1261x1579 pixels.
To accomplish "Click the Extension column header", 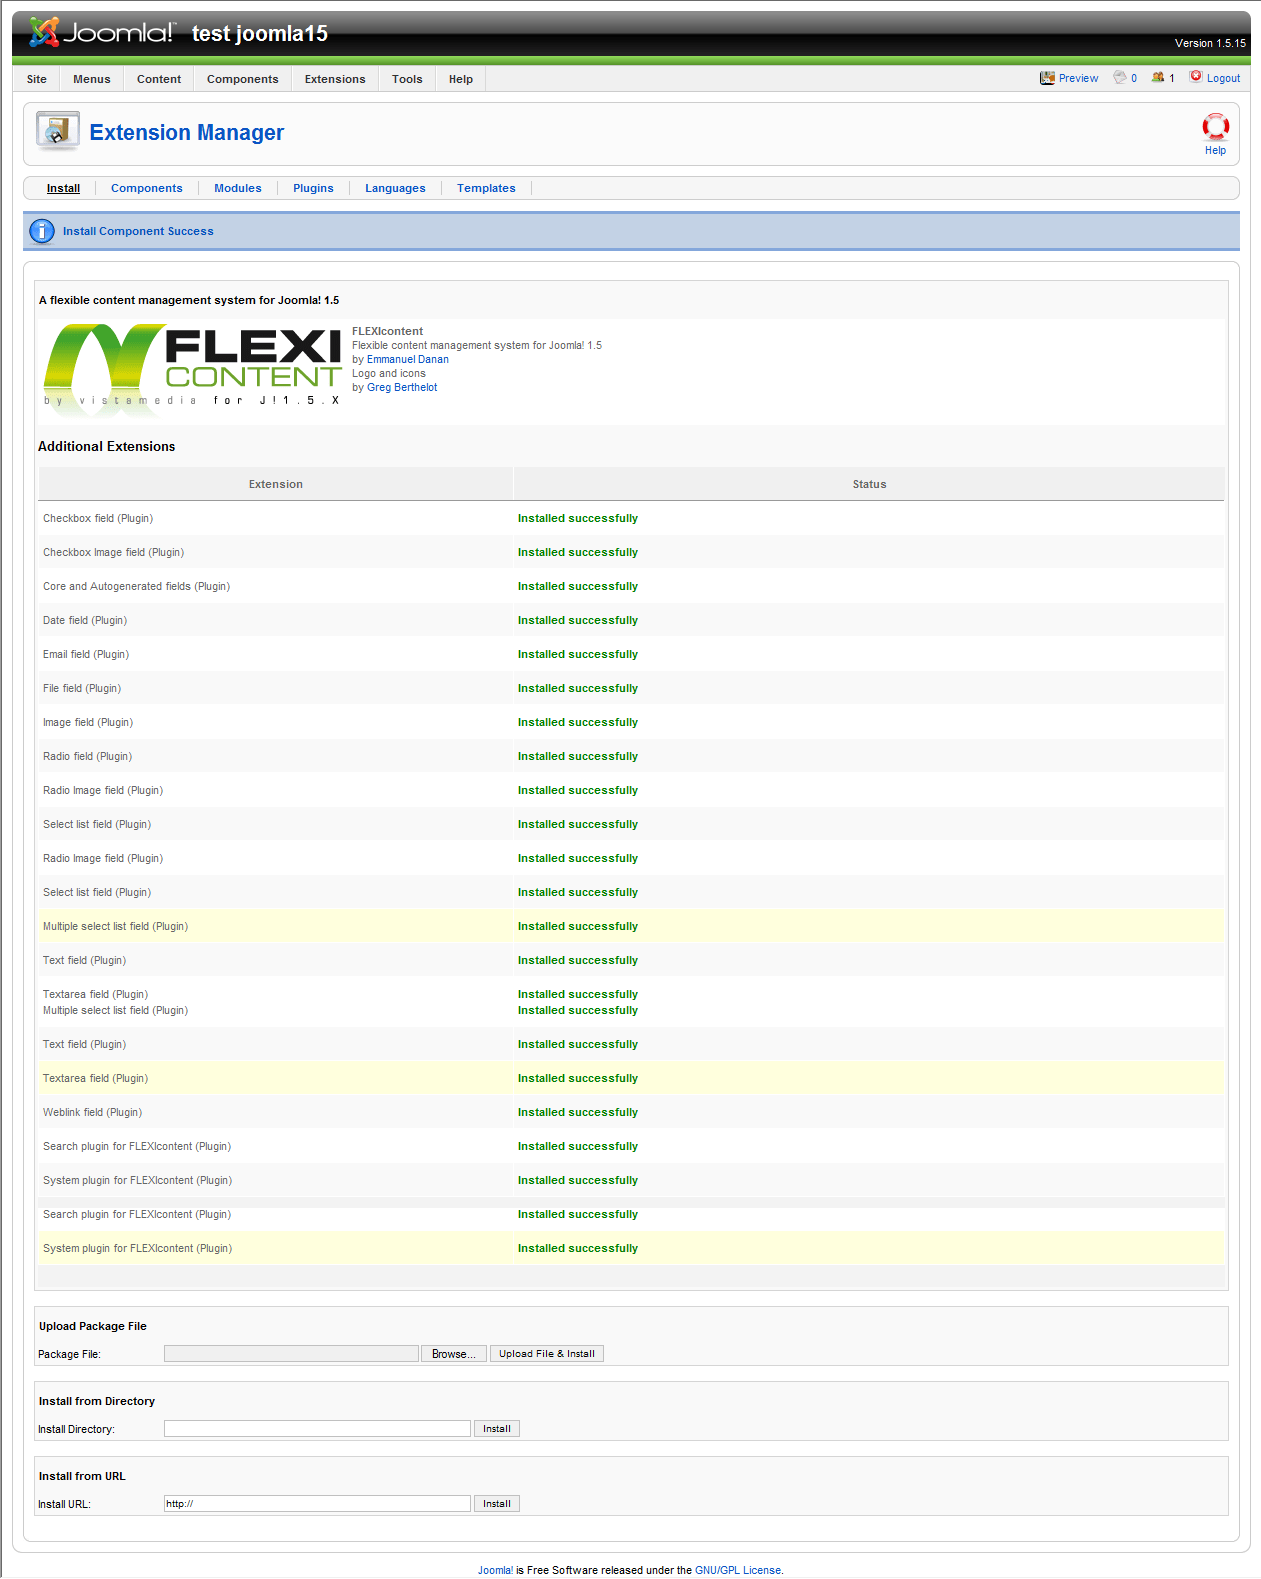I will click(x=276, y=484).
